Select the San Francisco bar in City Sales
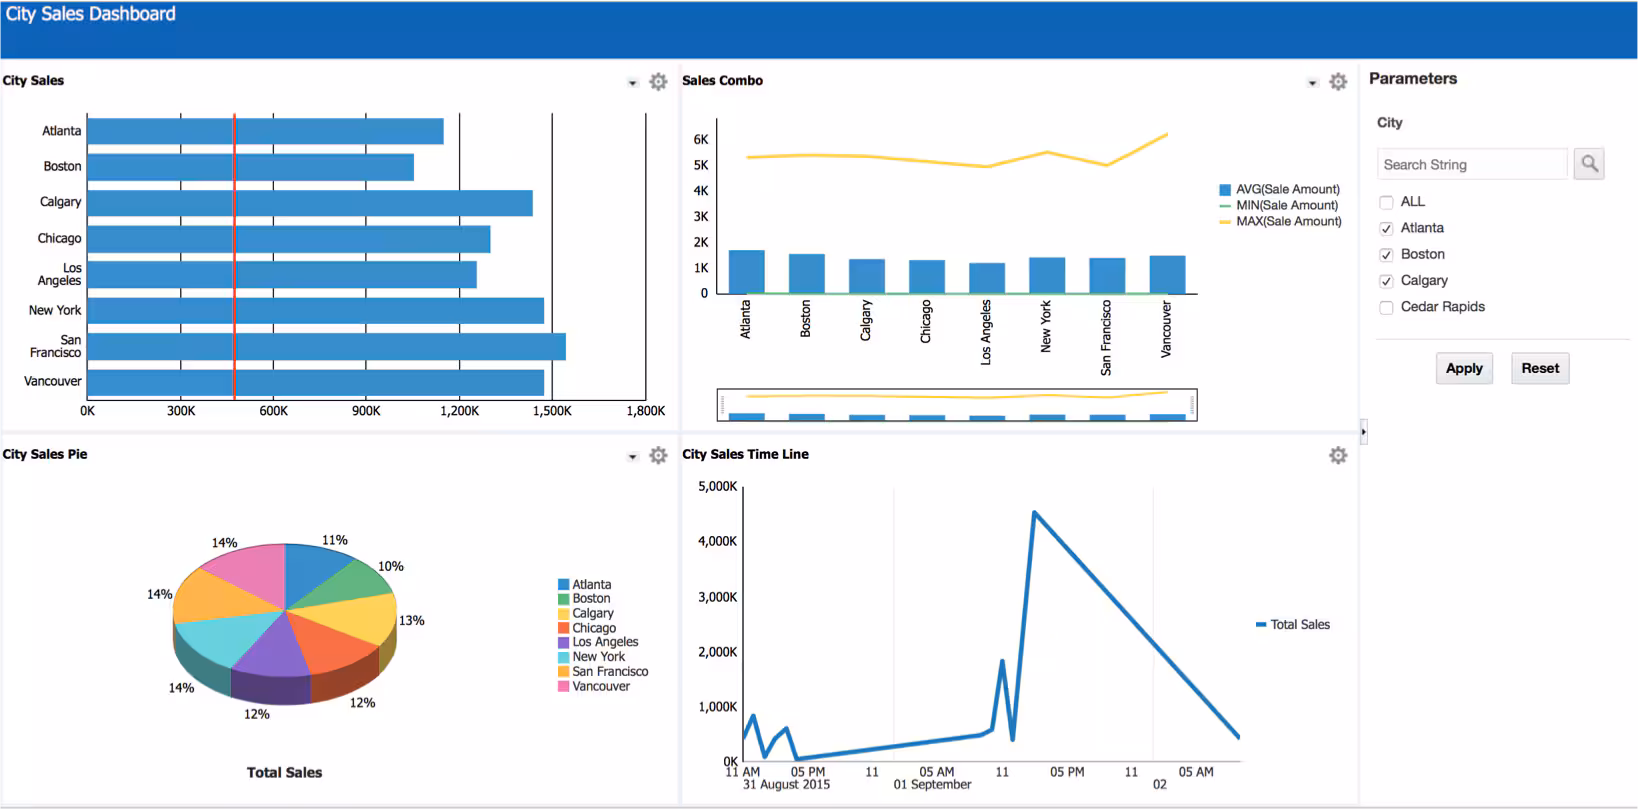This screenshot has height=810, width=1638. tap(326, 347)
